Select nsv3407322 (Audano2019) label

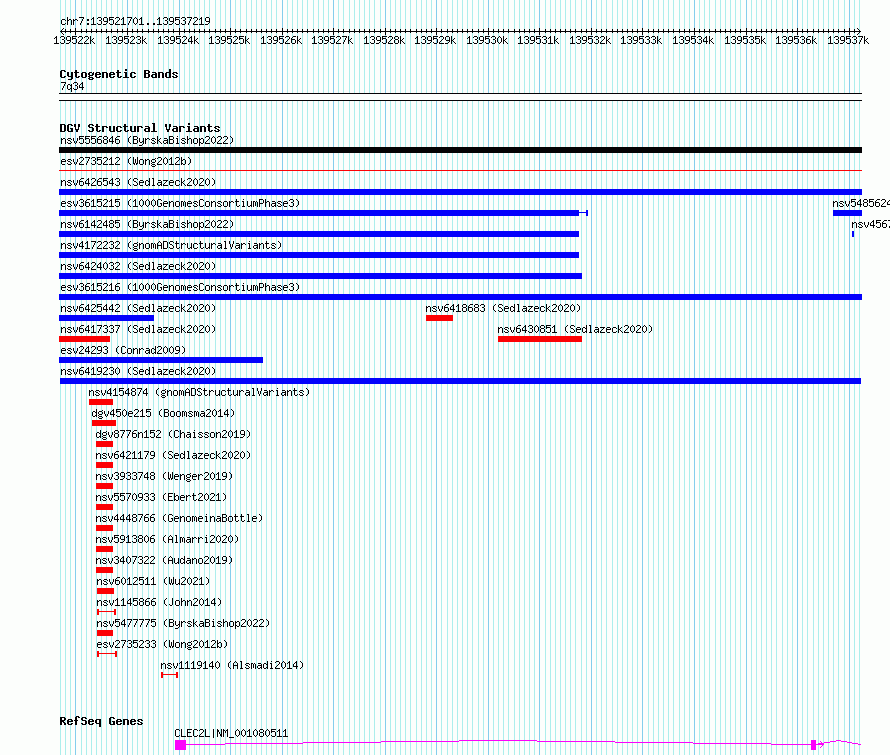[164, 560]
